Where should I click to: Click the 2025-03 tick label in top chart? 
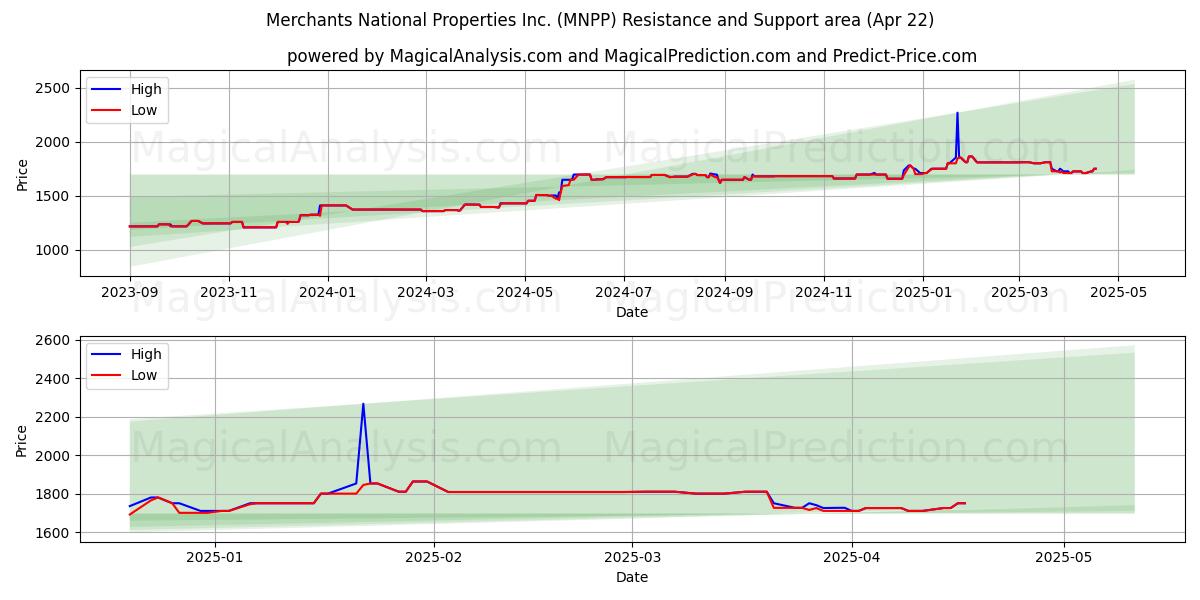coord(1019,293)
